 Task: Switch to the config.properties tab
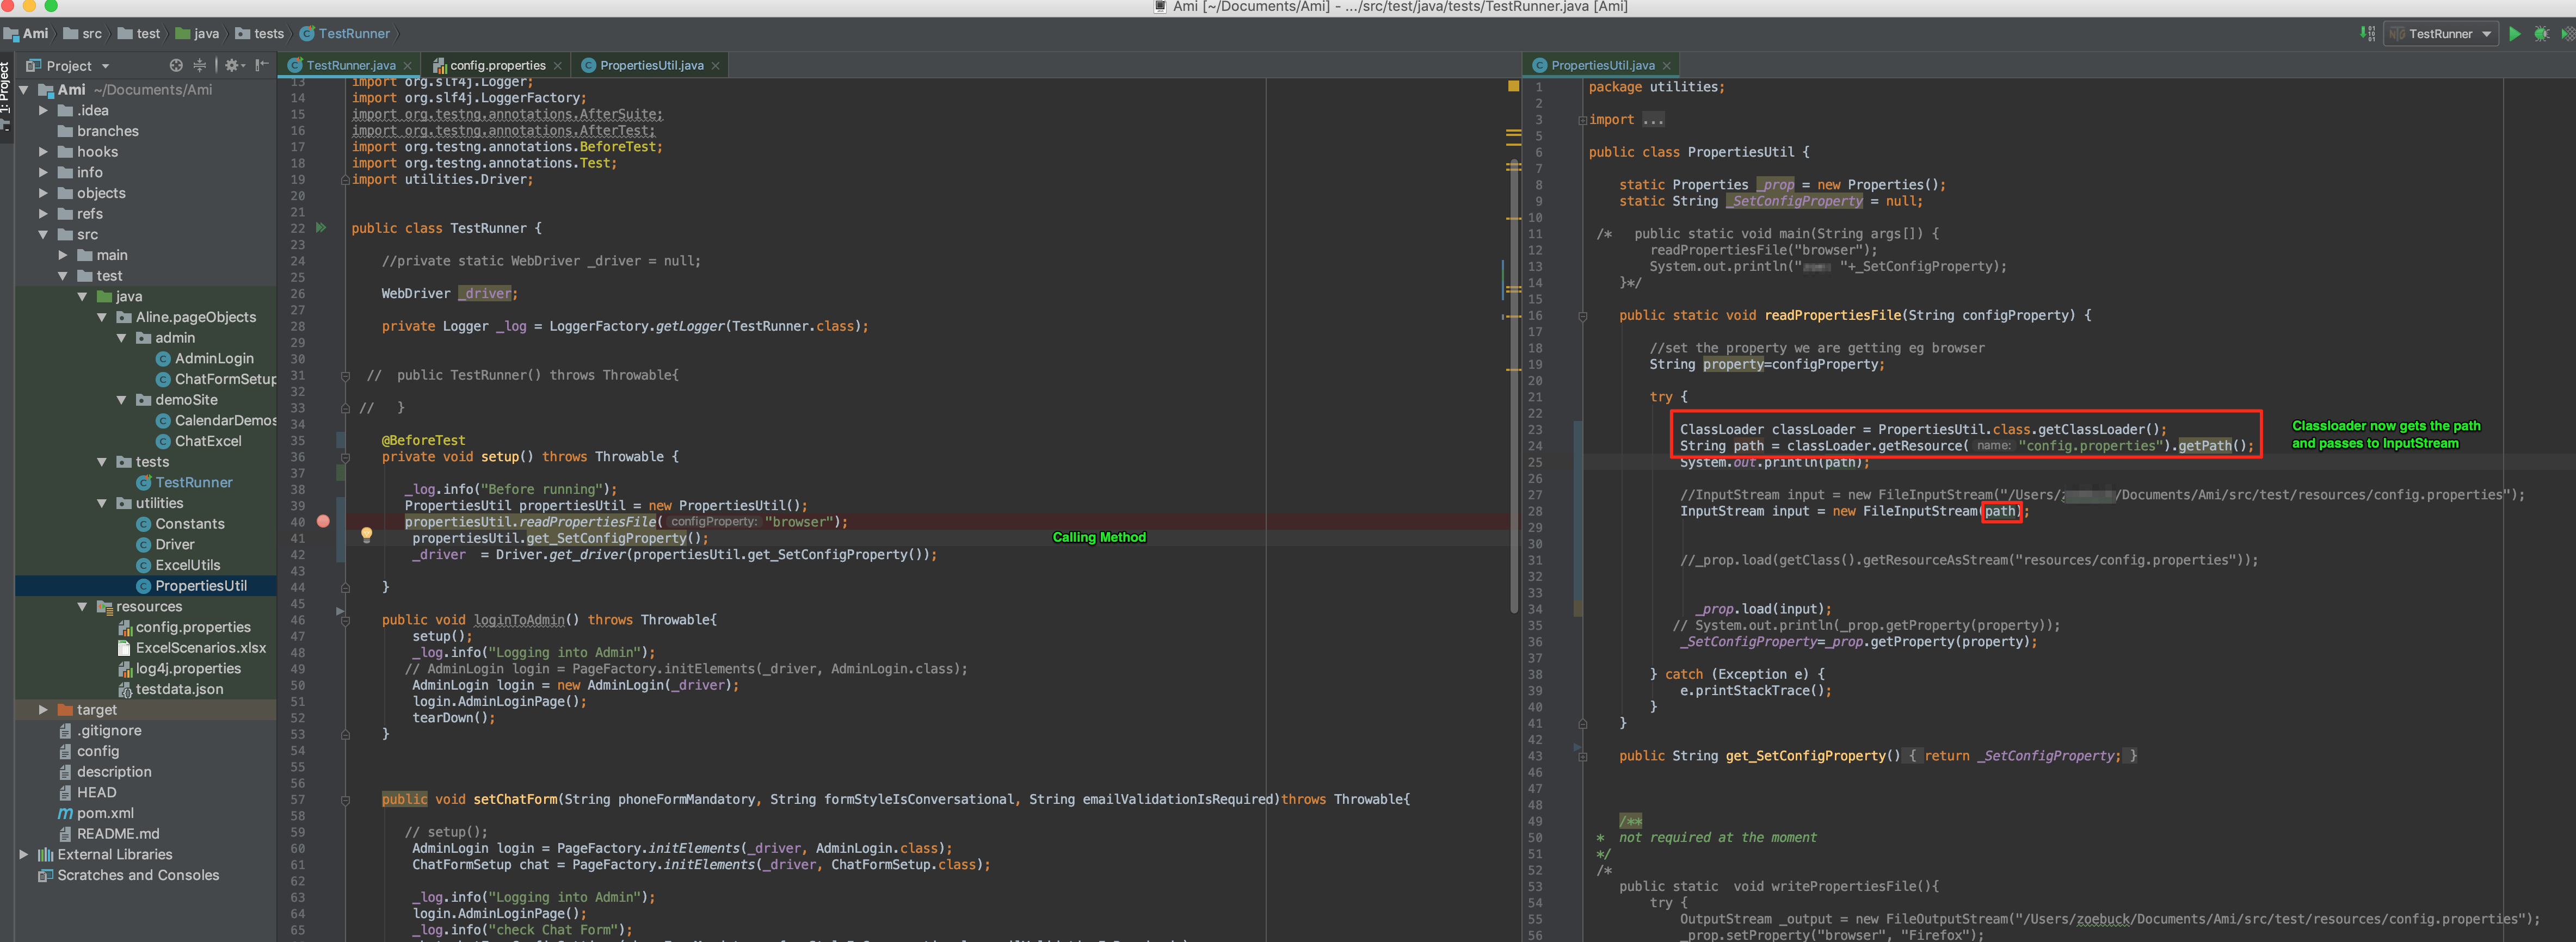(497, 66)
